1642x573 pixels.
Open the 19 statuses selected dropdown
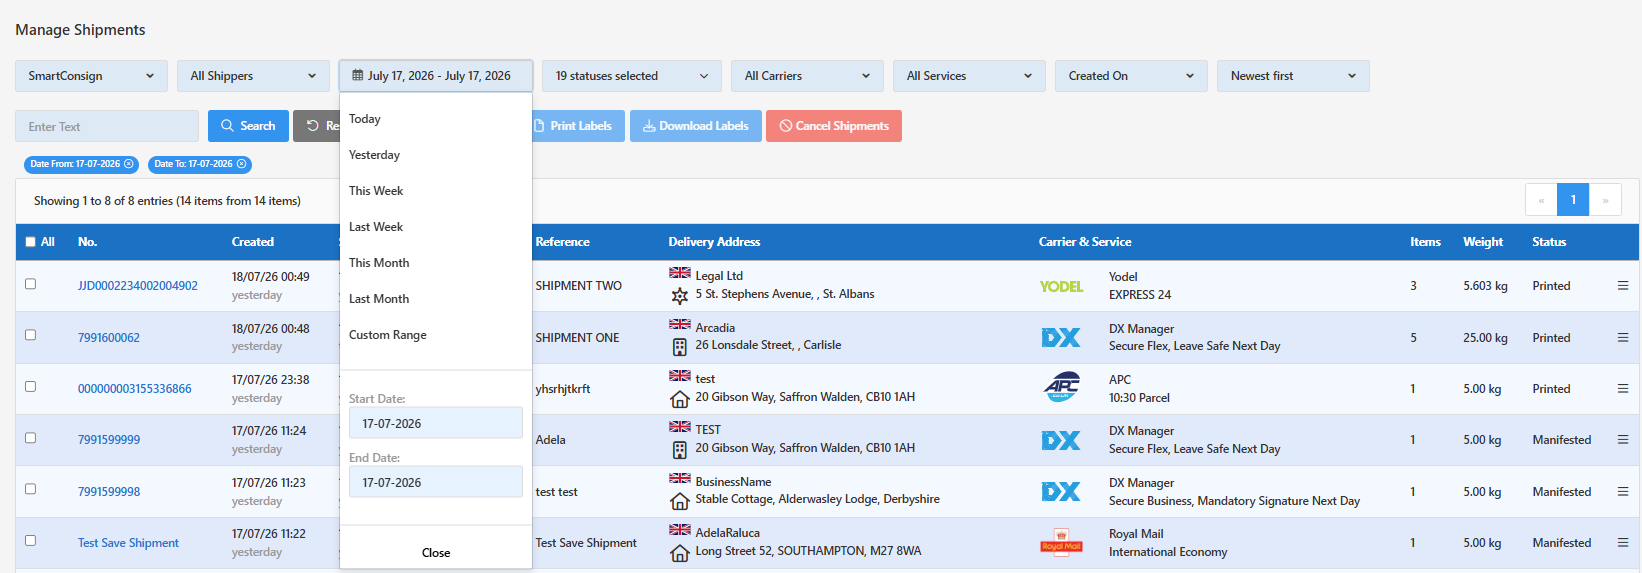coord(632,76)
